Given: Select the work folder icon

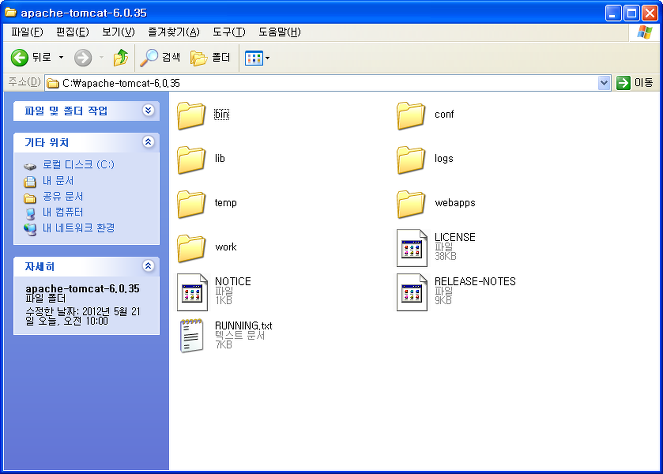Looking at the screenshot, I should tap(192, 248).
